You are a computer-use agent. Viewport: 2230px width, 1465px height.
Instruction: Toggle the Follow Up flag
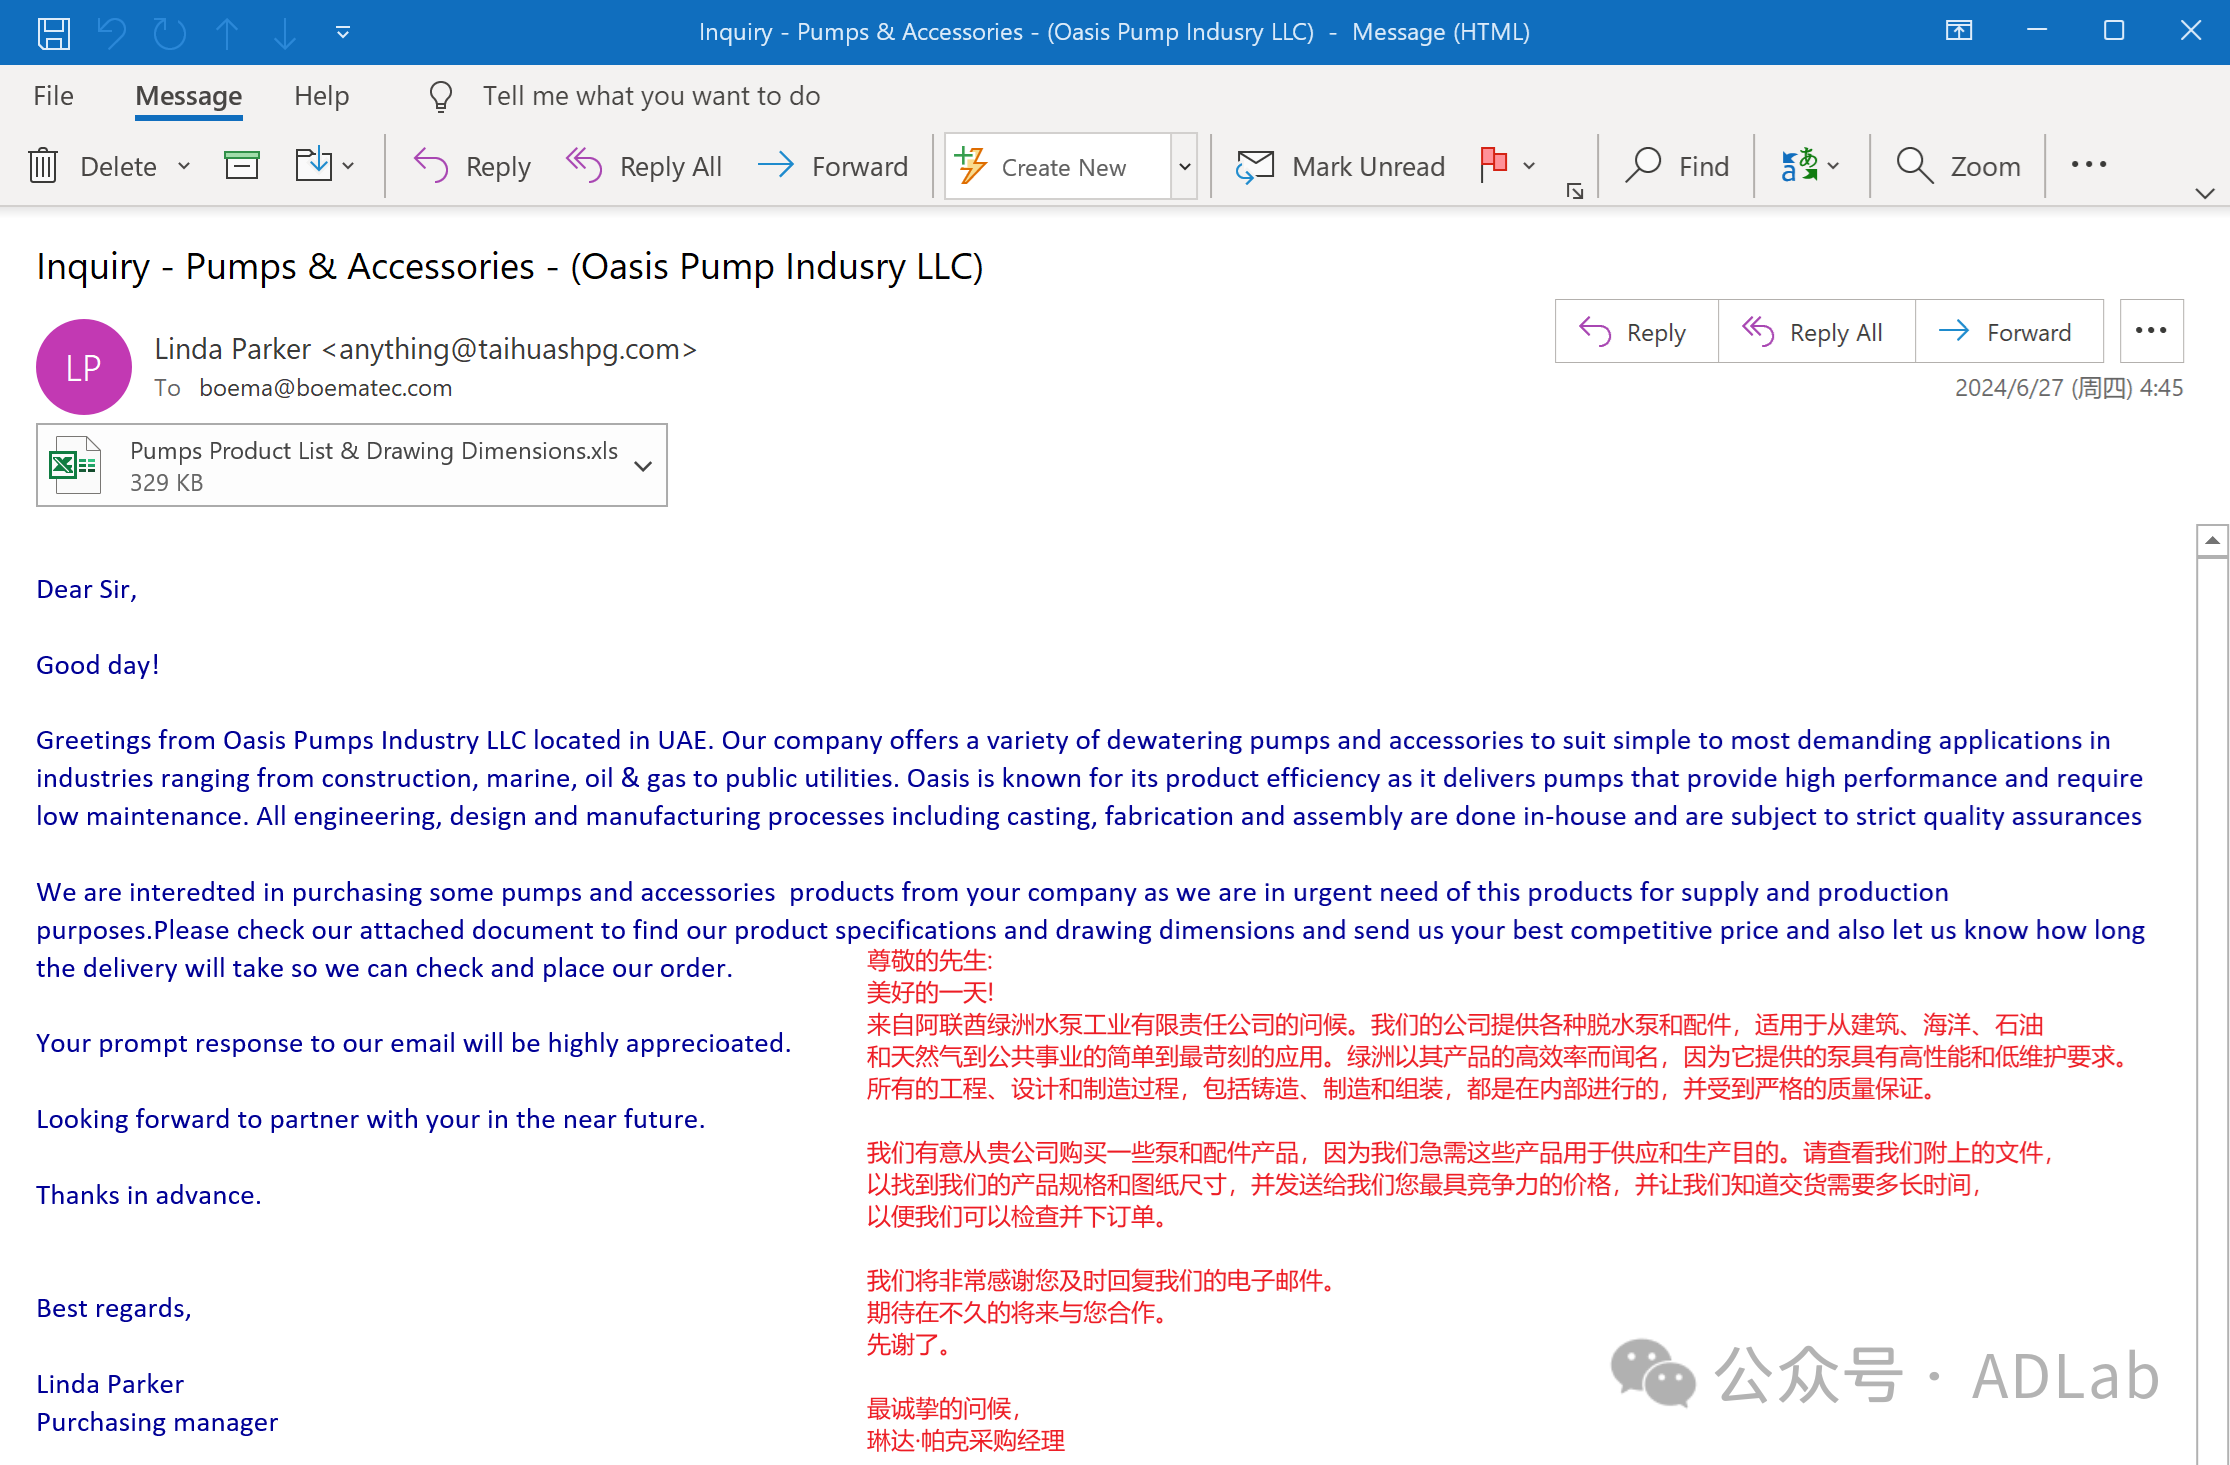(x=1494, y=165)
